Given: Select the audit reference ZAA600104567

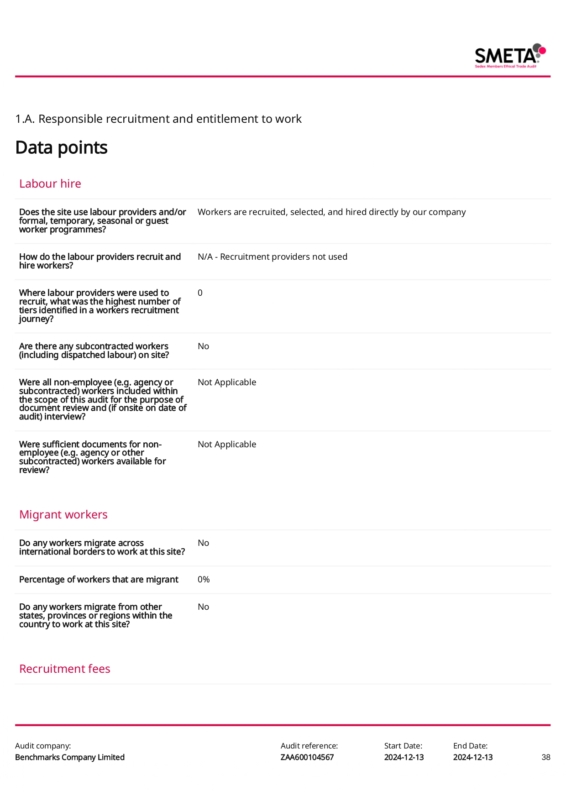Looking at the screenshot, I should (x=307, y=757).
